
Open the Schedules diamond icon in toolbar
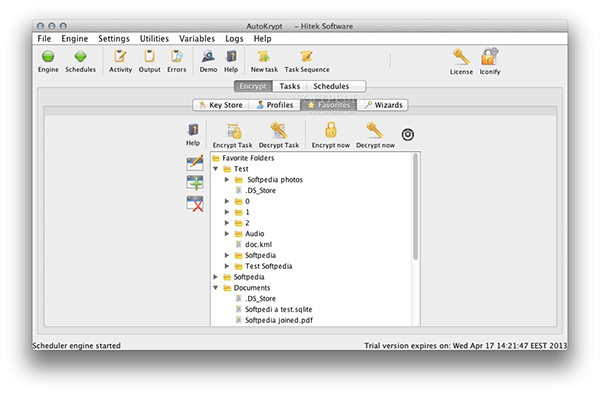pyautogui.click(x=80, y=57)
